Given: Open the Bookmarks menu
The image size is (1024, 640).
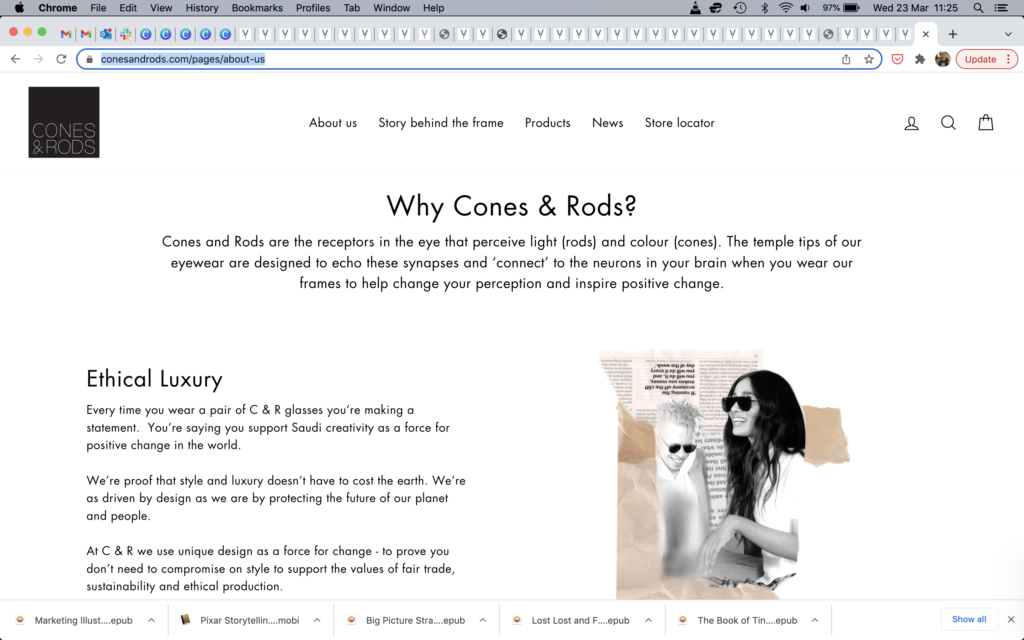Looking at the screenshot, I should (257, 8).
